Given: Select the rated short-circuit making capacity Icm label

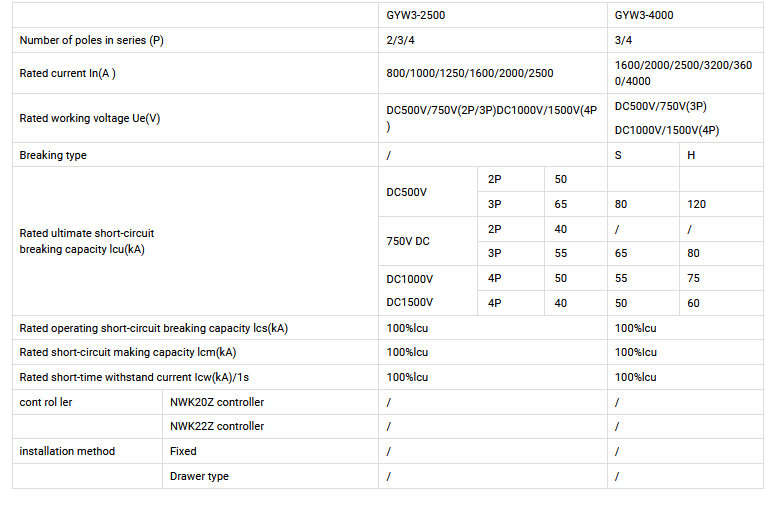Looking at the screenshot, I should pyautogui.click(x=128, y=352).
